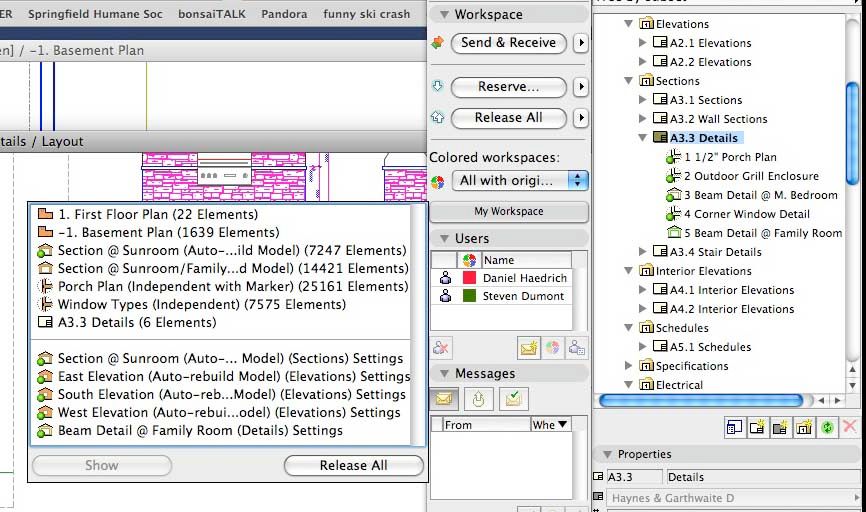This screenshot has height=512, width=866.
Task: Select 'East Elevation' Settings entry in the list
Action: tap(220, 376)
